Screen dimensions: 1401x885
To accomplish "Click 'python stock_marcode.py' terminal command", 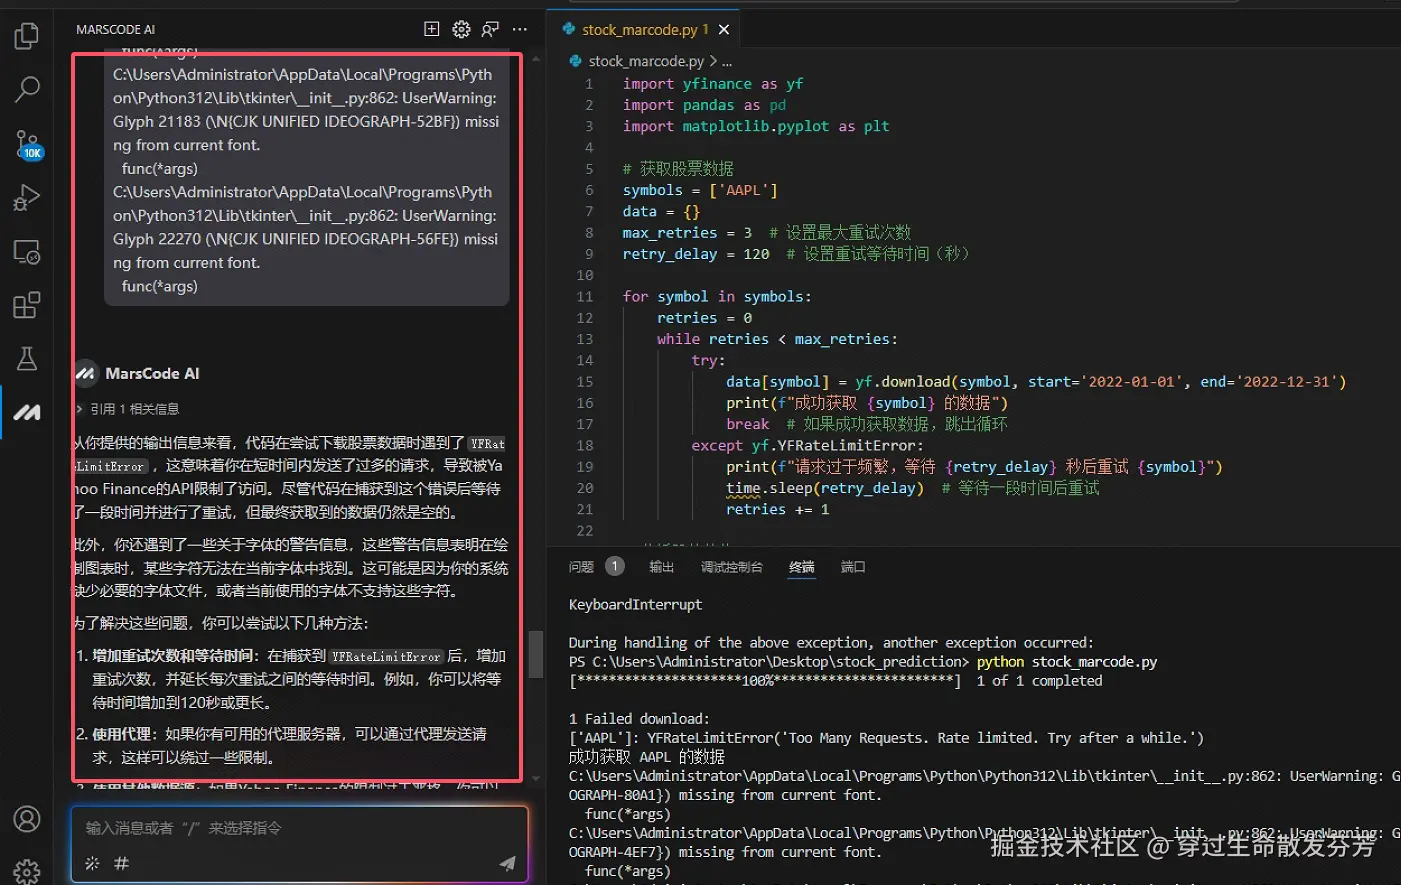I will tap(1067, 661).
